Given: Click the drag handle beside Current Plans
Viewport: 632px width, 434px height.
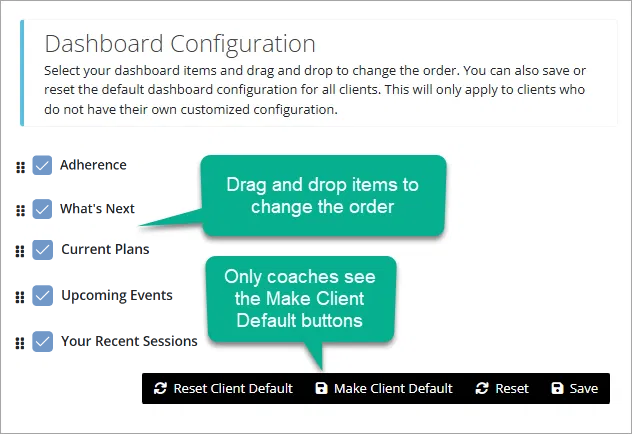Looking at the screenshot, I should tap(20, 252).
